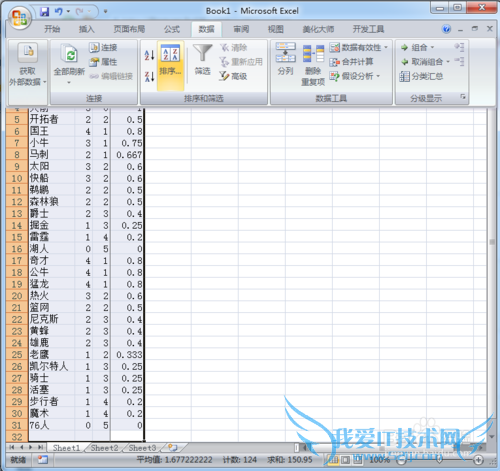Click the vertical scrollbar thumb

pyautogui.click(x=492, y=242)
